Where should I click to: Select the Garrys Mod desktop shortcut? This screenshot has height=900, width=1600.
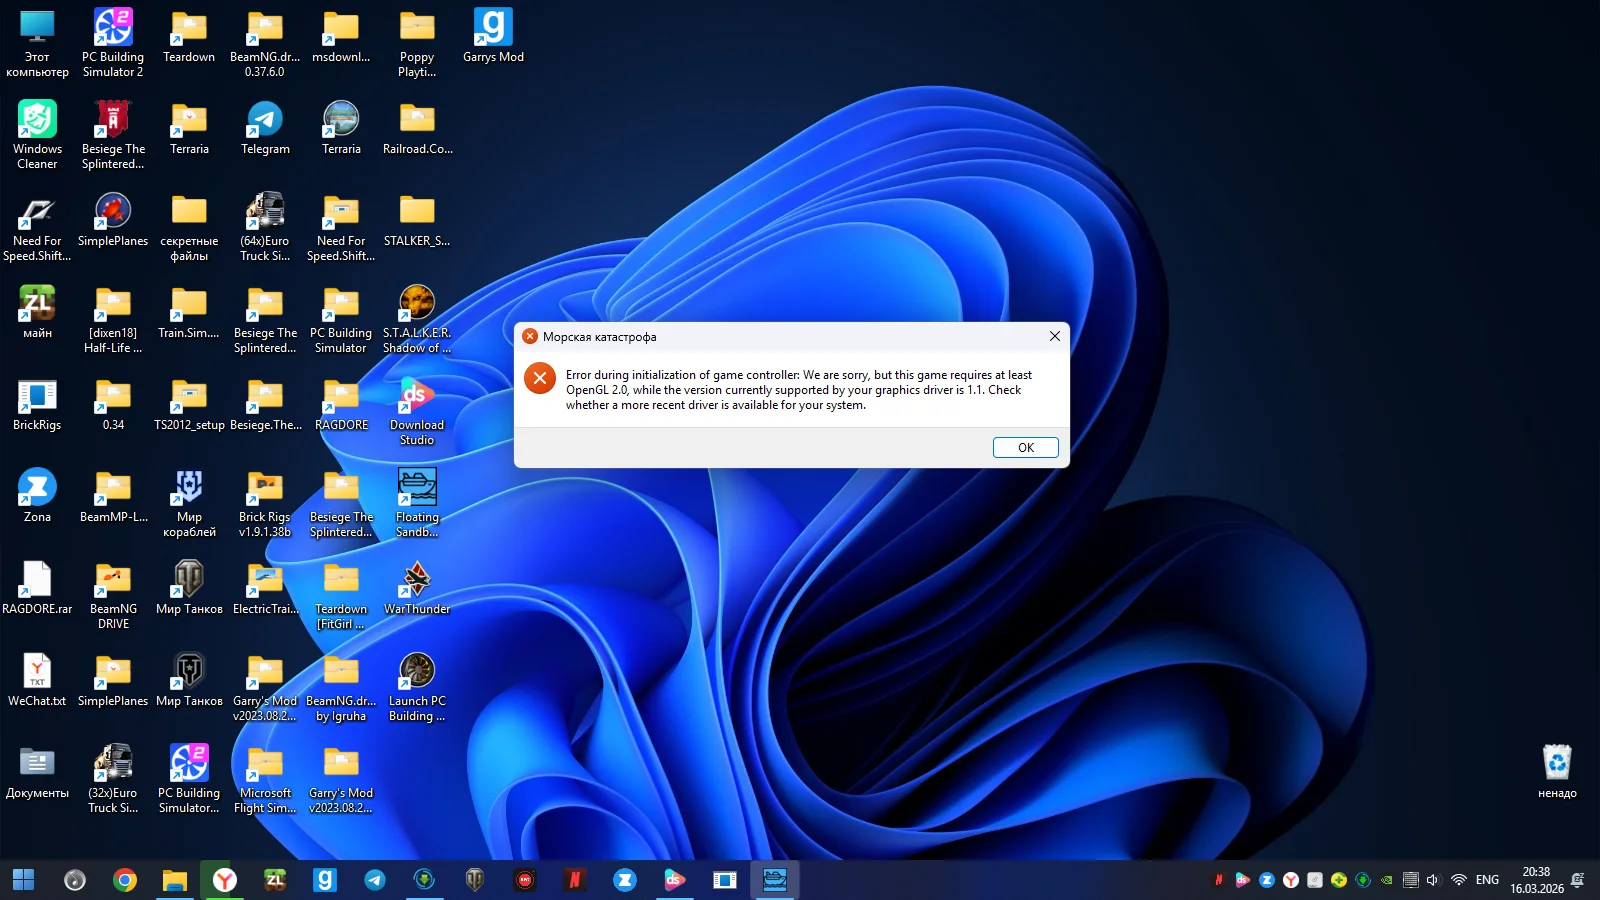point(493,37)
